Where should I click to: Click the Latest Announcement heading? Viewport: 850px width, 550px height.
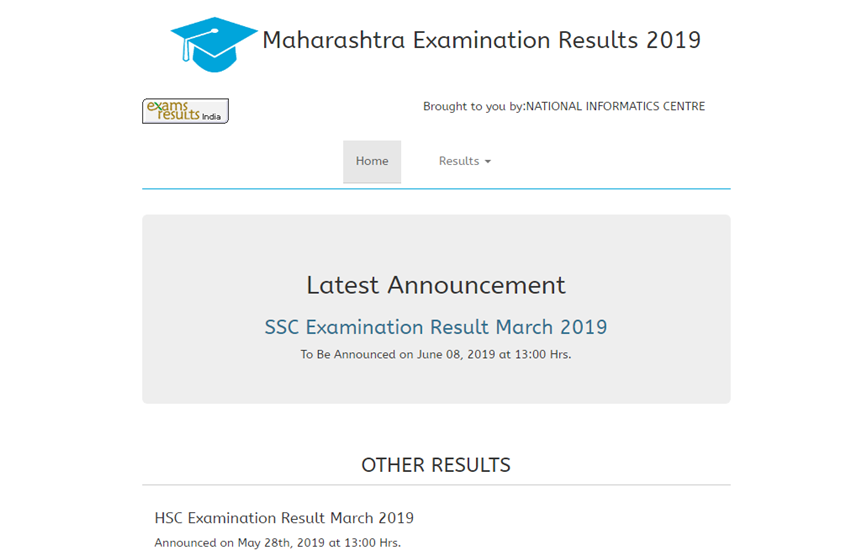point(435,285)
